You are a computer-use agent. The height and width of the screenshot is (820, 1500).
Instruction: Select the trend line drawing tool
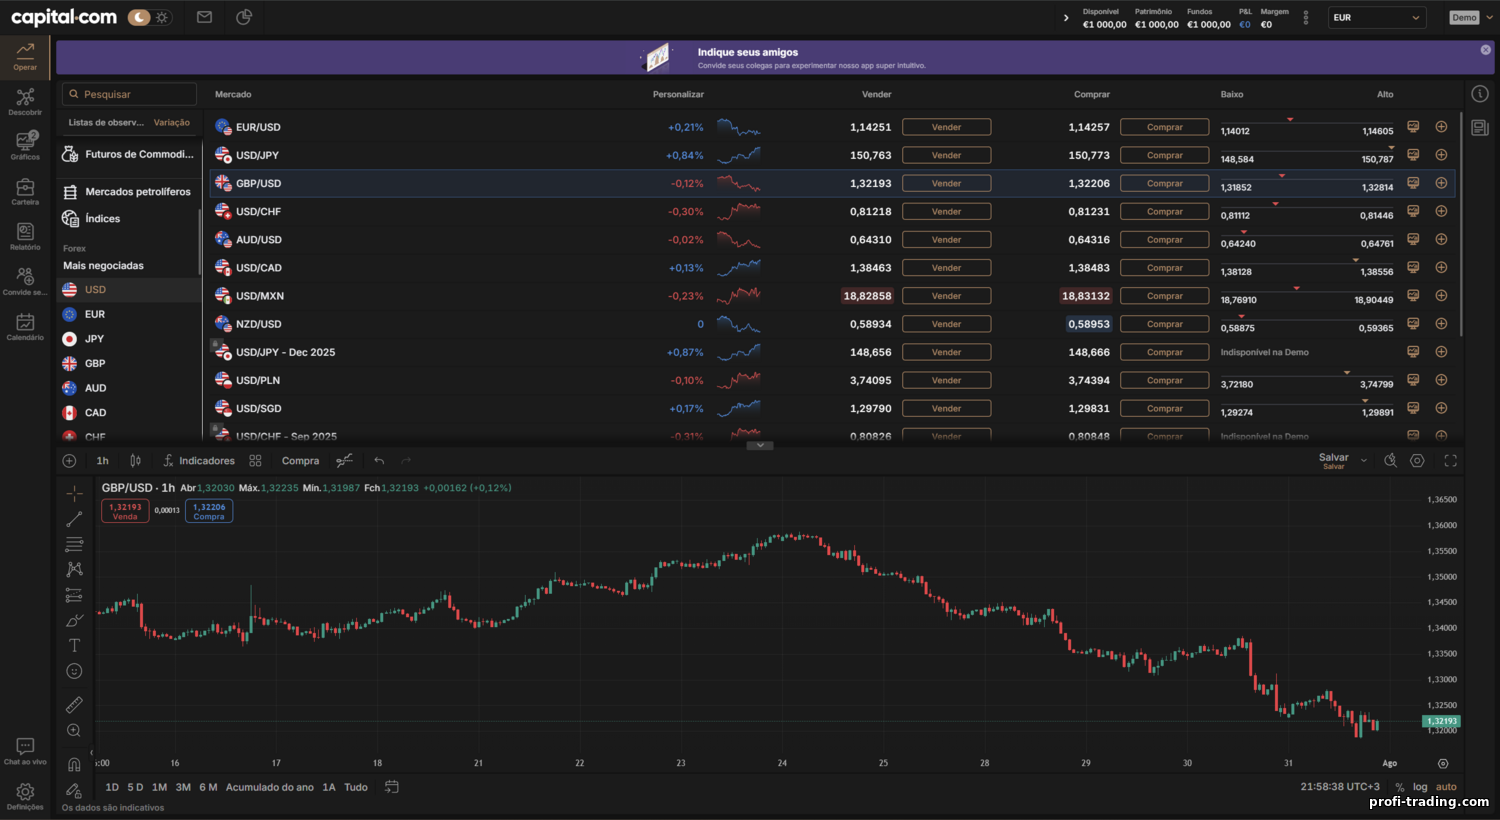click(x=74, y=519)
